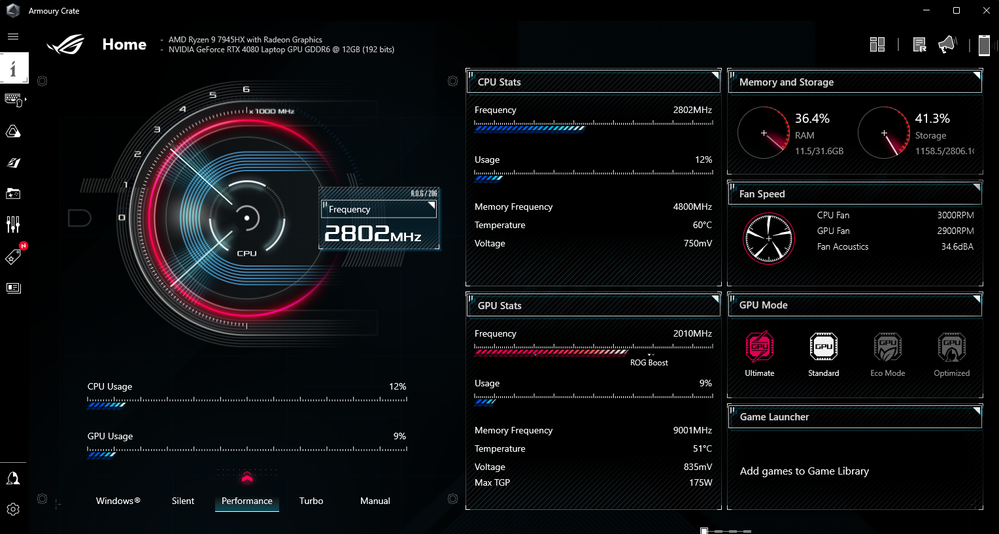
Task: Expand the CPU Stats panel corner
Action: click(x=715, y=76)
